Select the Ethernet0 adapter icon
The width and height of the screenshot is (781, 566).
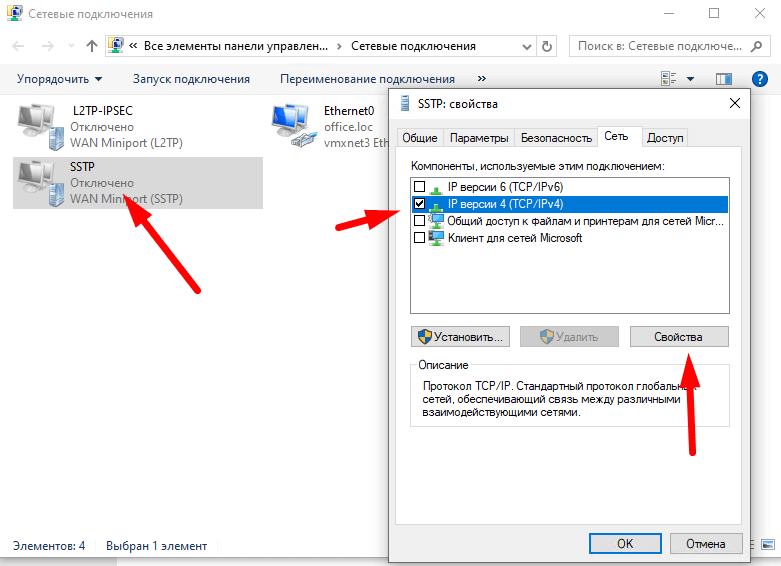coord(294,126)
